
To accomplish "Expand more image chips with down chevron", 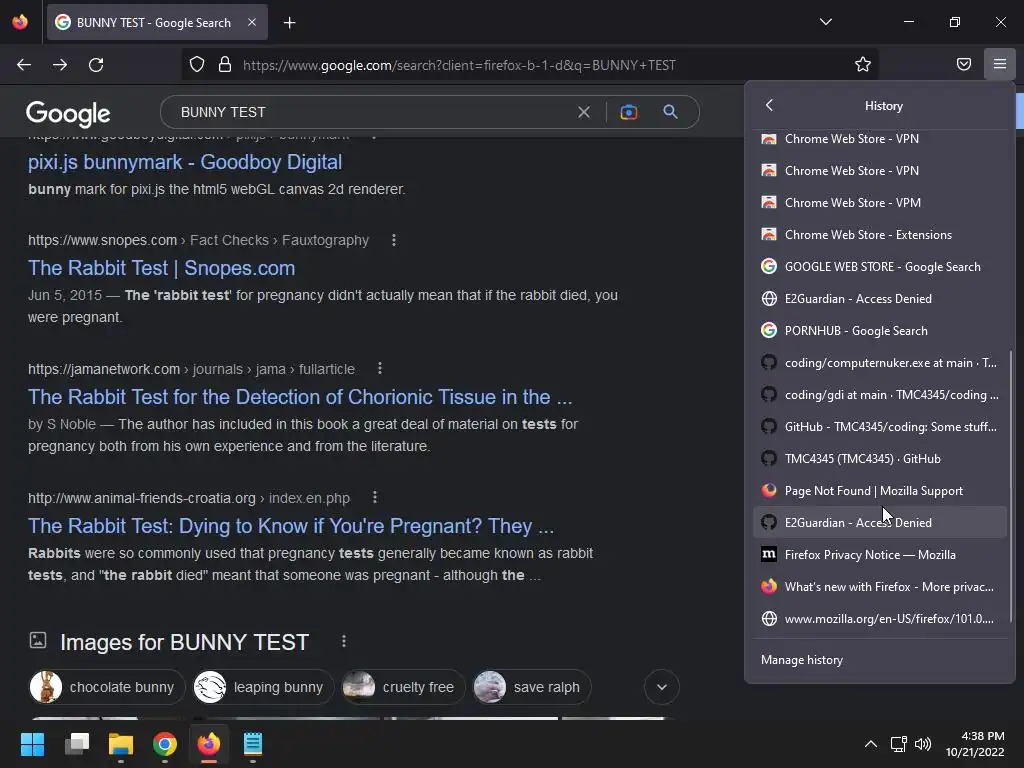I will (662, 687).
